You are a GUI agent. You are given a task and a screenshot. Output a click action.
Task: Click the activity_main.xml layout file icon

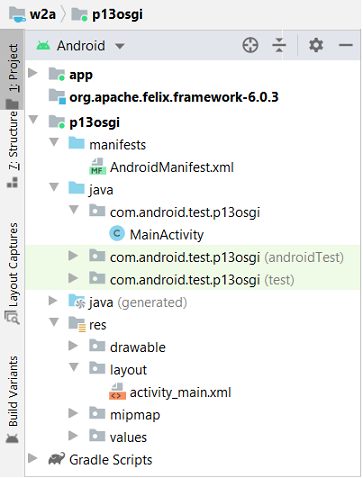[117, 392]
